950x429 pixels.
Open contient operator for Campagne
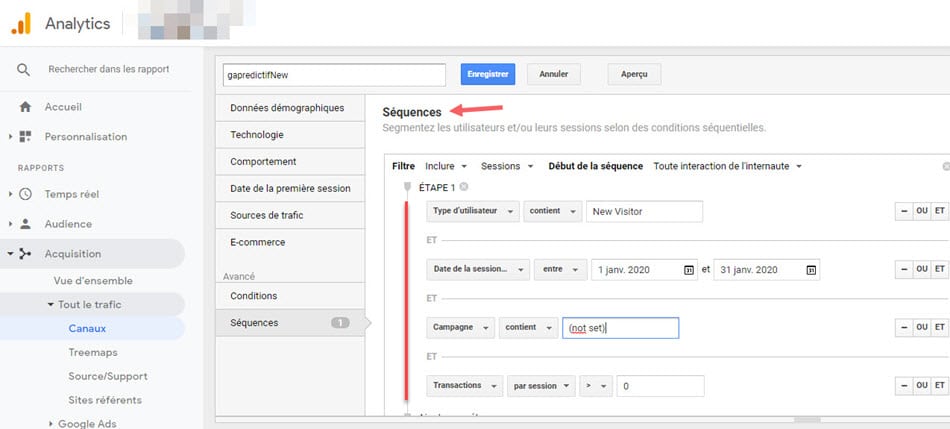(x=528, y=327)
